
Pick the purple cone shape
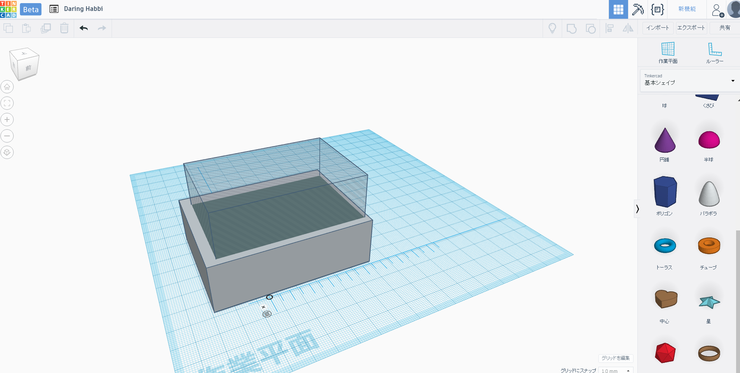664,140
